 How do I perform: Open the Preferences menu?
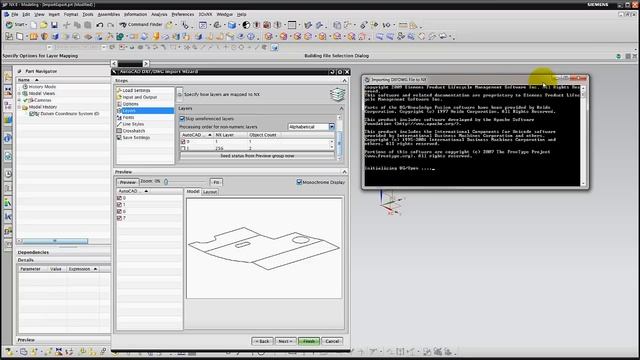182,14
